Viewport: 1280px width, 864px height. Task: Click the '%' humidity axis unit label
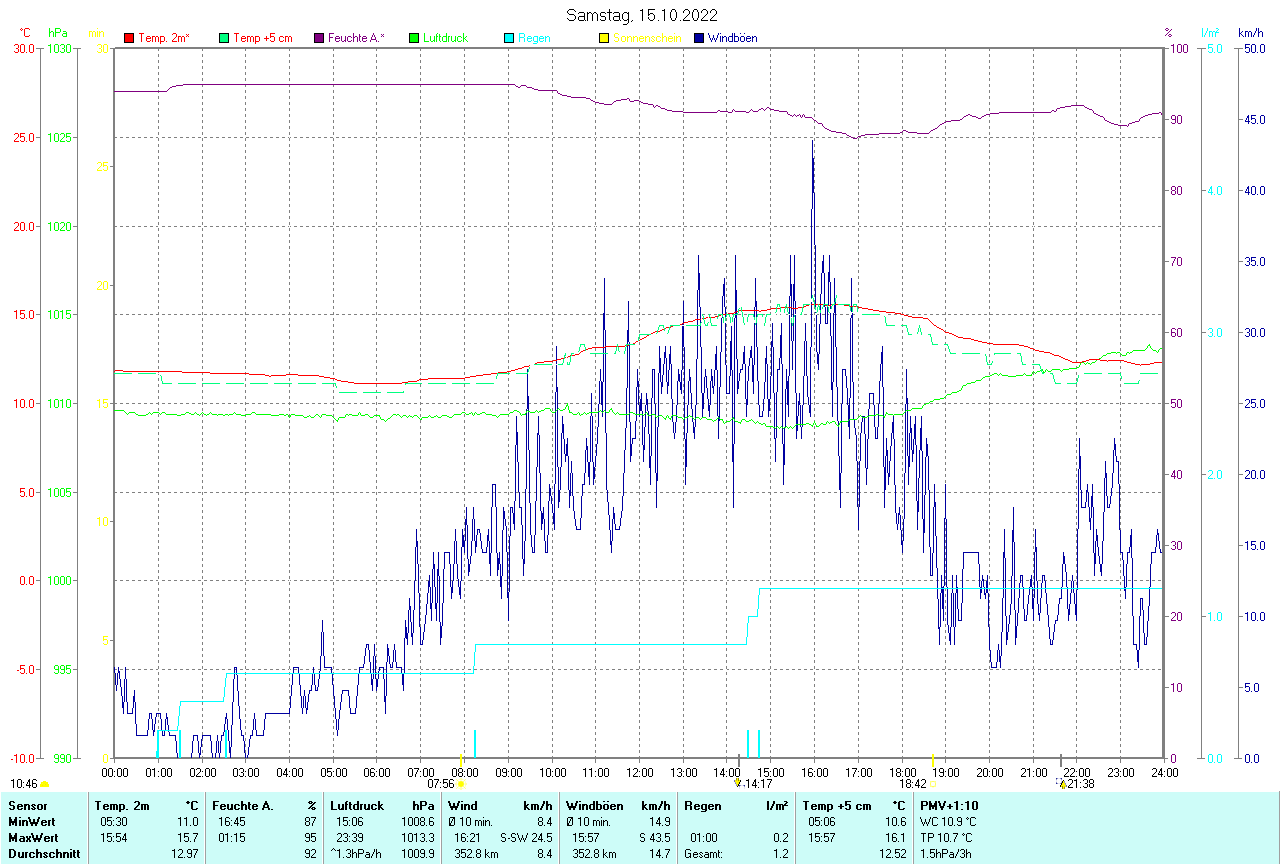pyautogui.click(x=1168, y=33)
